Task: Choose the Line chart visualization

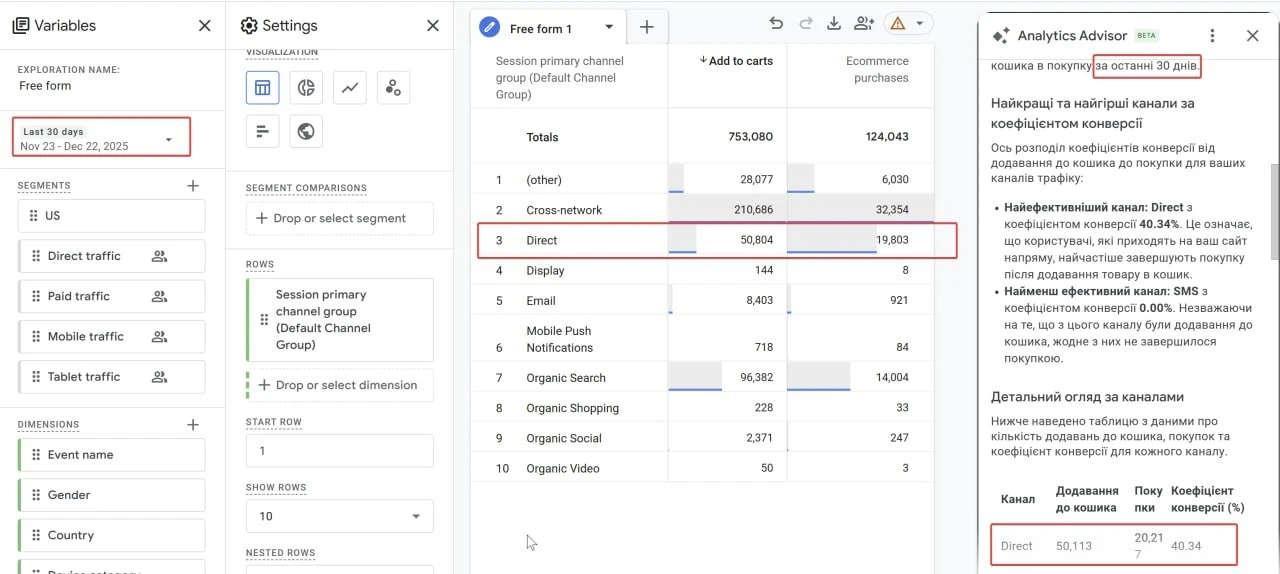Action: tap(350, 88)
